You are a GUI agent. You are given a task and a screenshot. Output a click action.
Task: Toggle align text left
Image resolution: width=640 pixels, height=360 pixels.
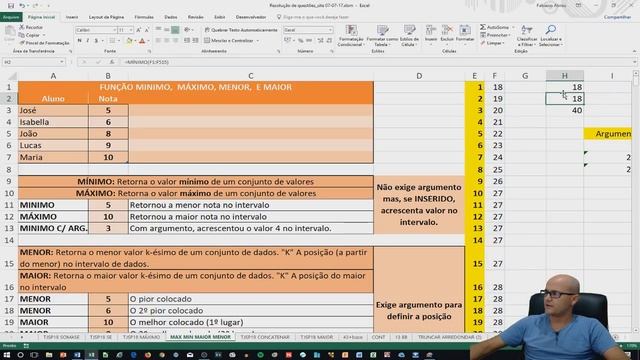pos(158,40)
